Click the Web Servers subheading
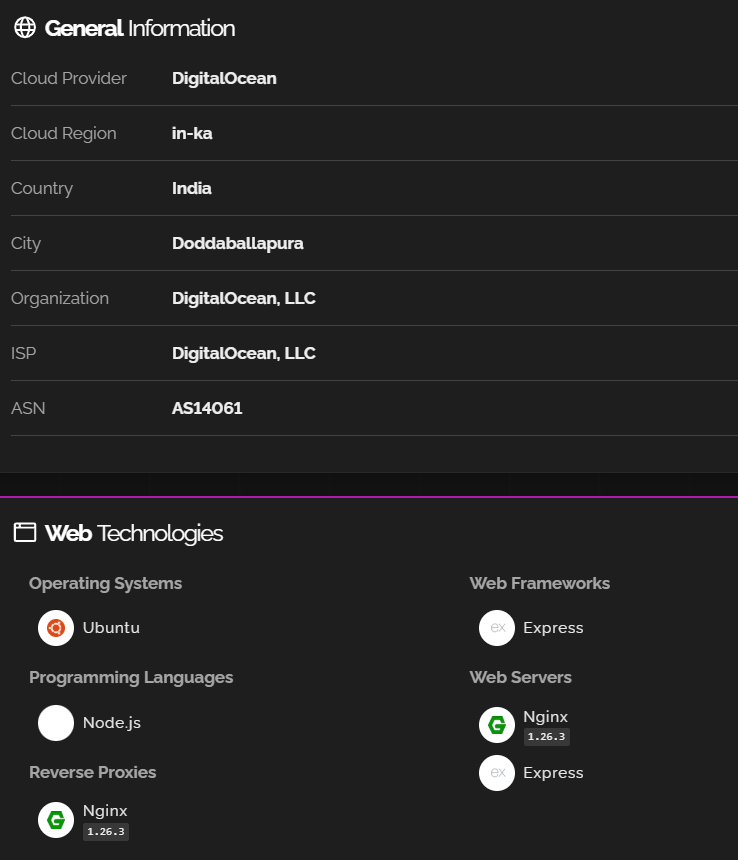 pos(520,677)
